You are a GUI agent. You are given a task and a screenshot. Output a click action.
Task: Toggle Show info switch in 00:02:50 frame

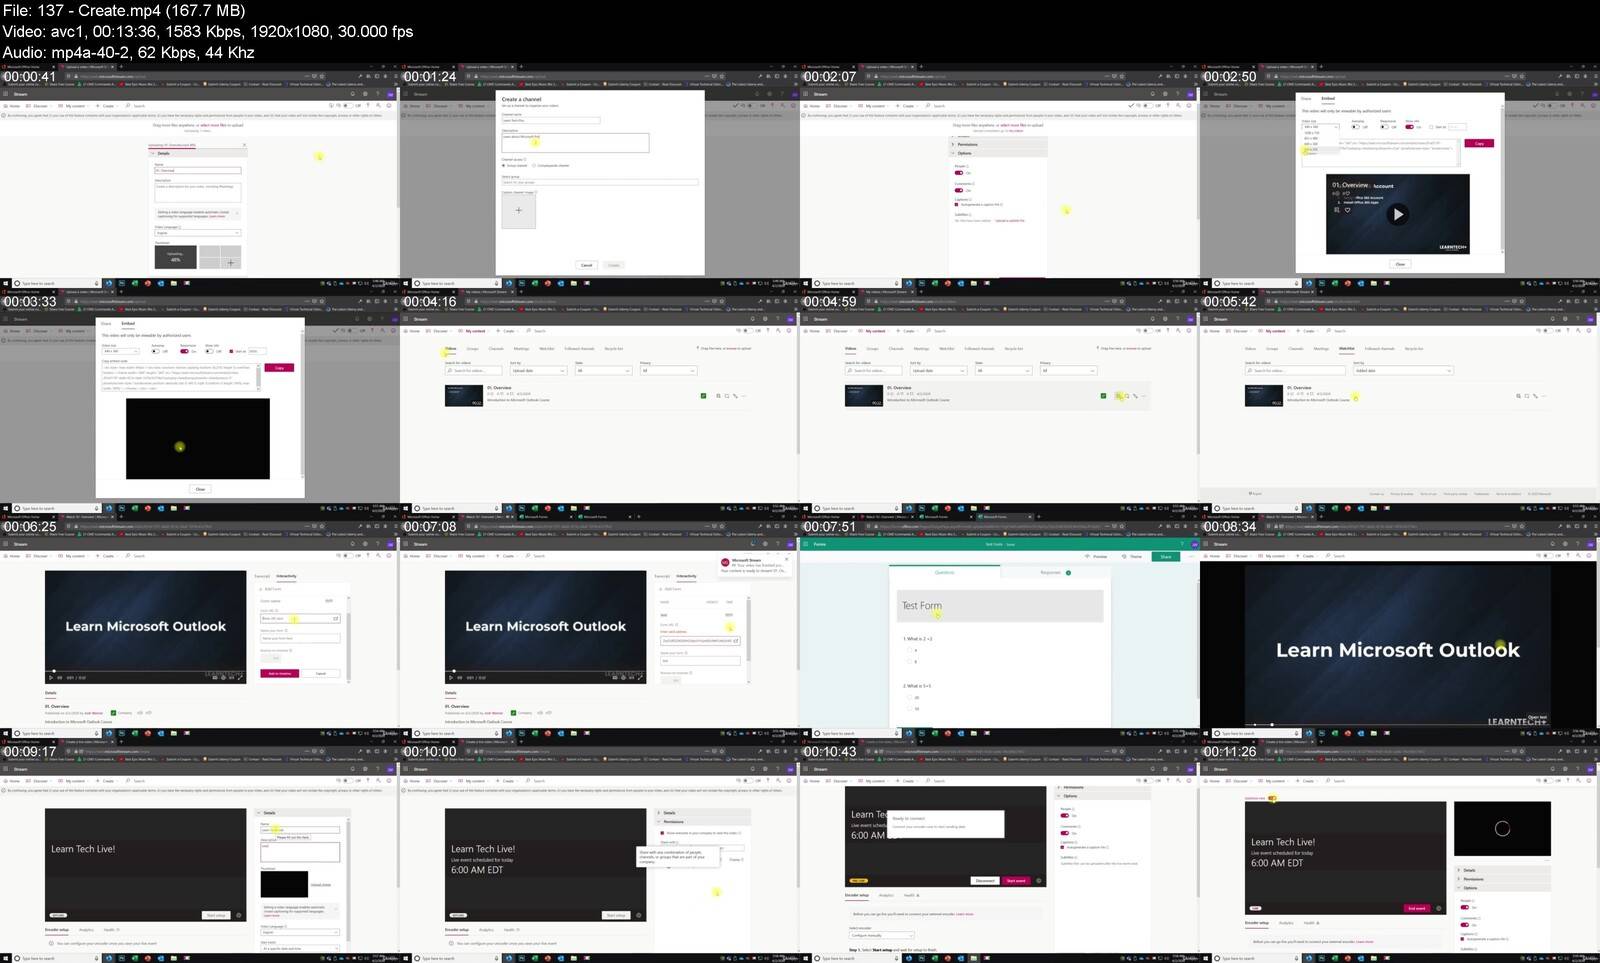pos(1409,127)
